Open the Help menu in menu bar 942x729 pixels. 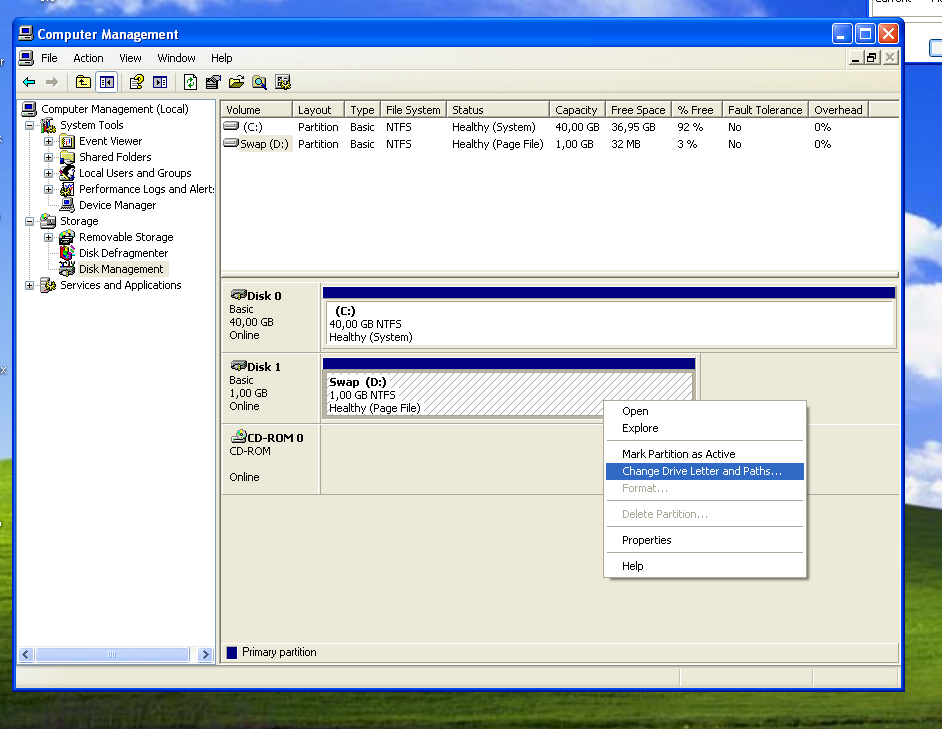[222, 58]
